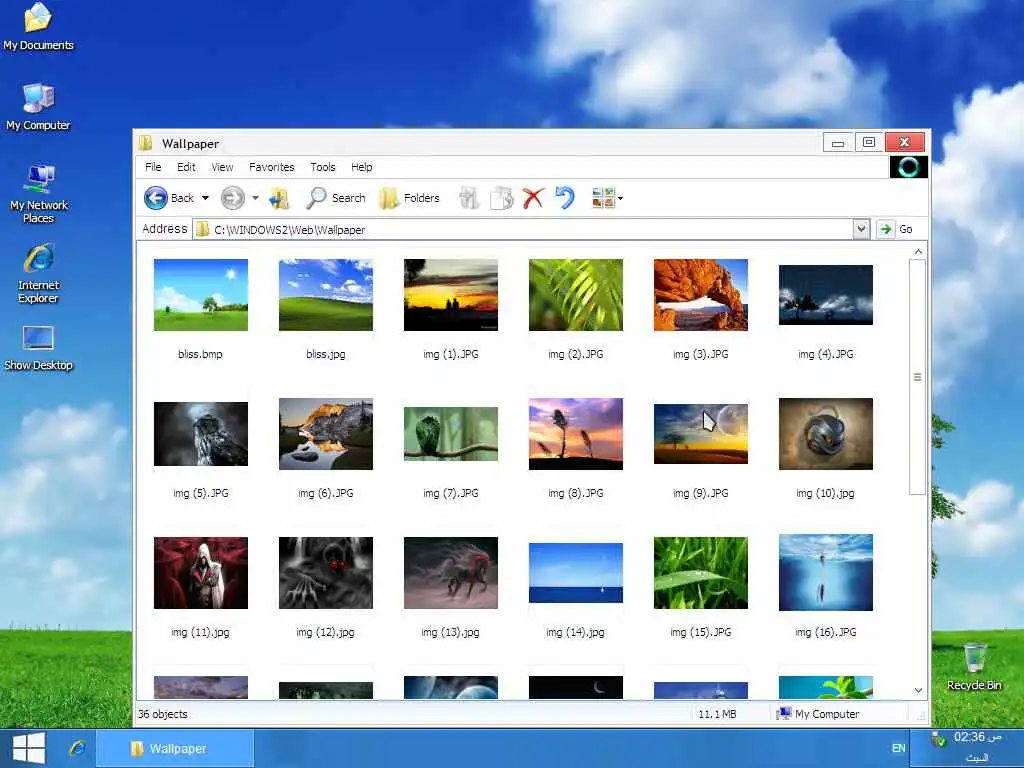Screen dimensions: 1024x768
Task: Select the img (9).JPG thumbnail
Action: point(701,434)
